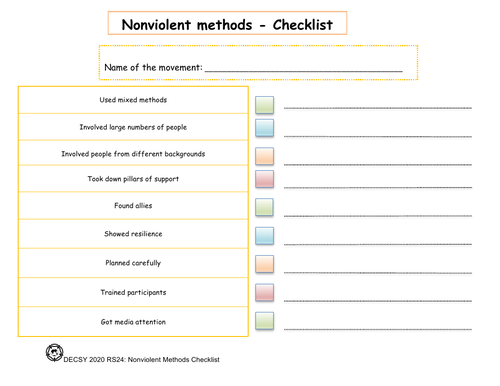Tick the orange box for different backgrounds
This screenshot has width=500, height=386.
click(x=265, y=156)
